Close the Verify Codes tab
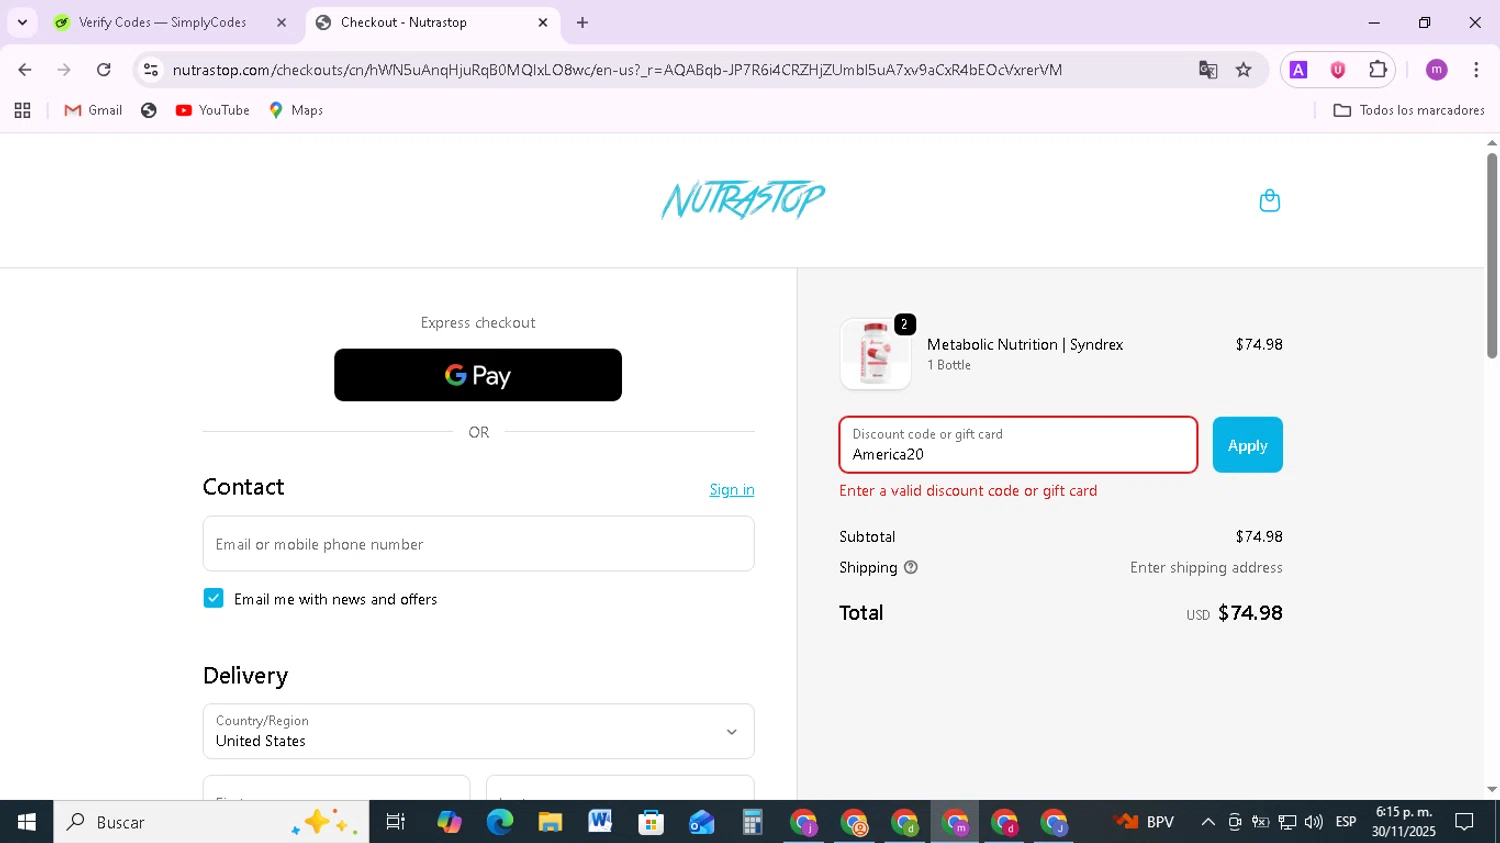Image resolution: width=1500 pixels, height=843 pixels. pyautogui.click(x=281, y=22)
